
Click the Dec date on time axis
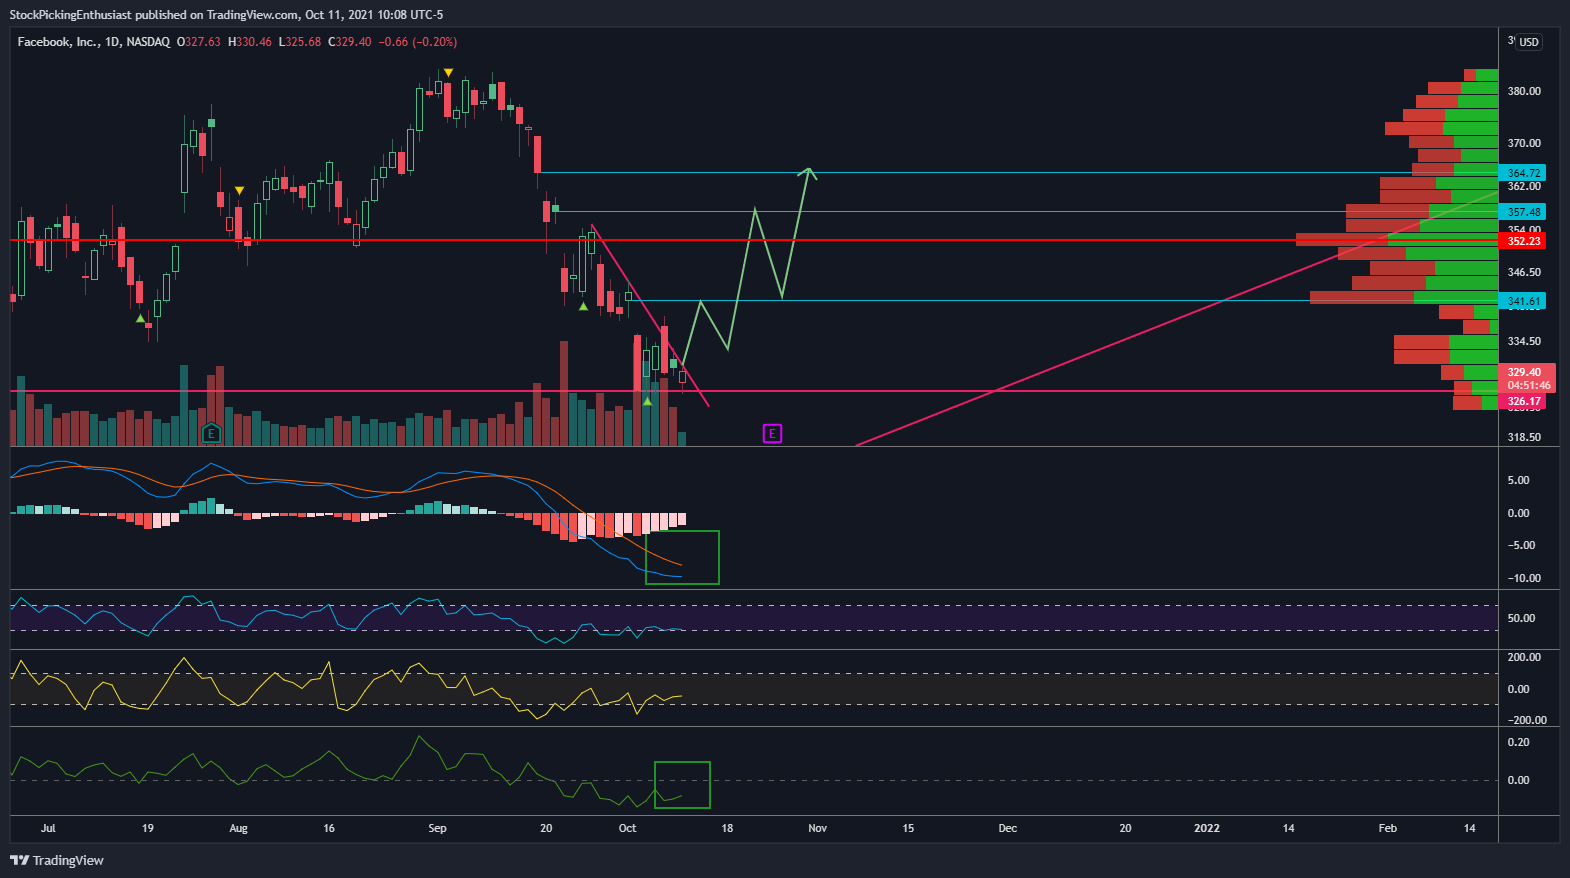1007,828
